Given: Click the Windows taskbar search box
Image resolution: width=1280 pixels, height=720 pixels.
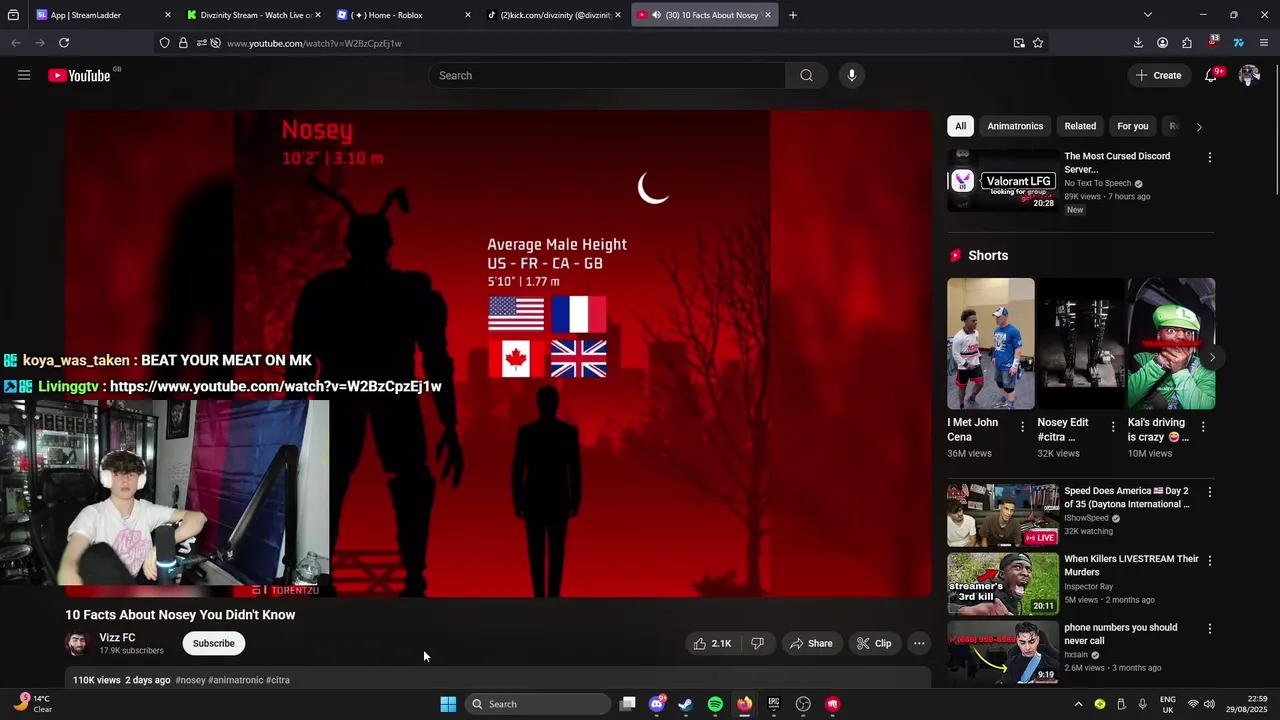Looking at the screenshot, I should click(x=538, y=704).
